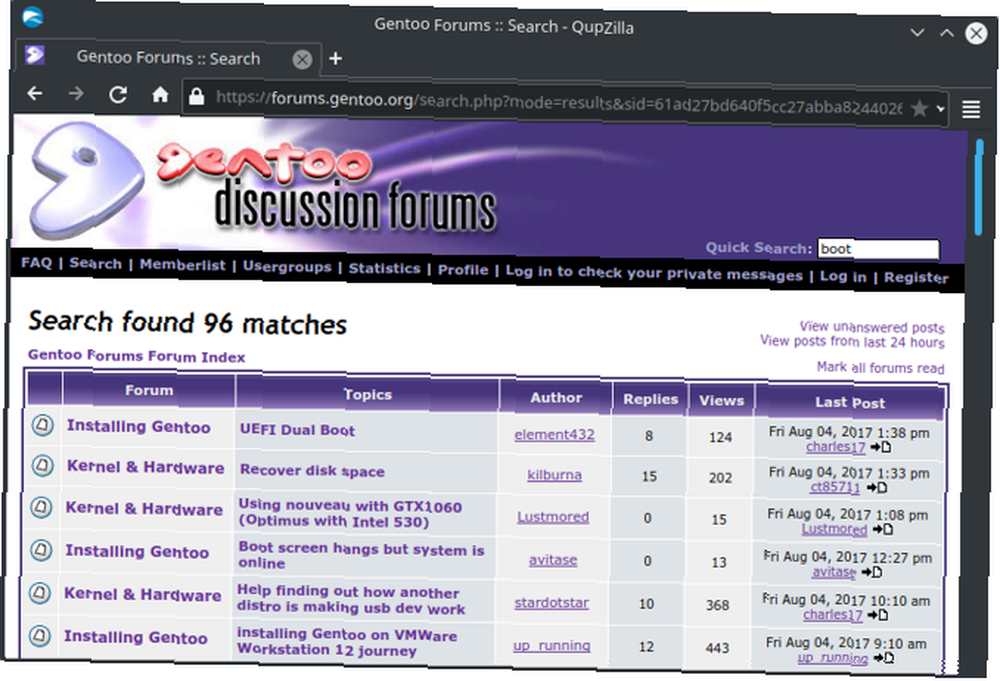Click last poster charles17 in UEFI row
The image size is (1000, 681).
point(835,447)
